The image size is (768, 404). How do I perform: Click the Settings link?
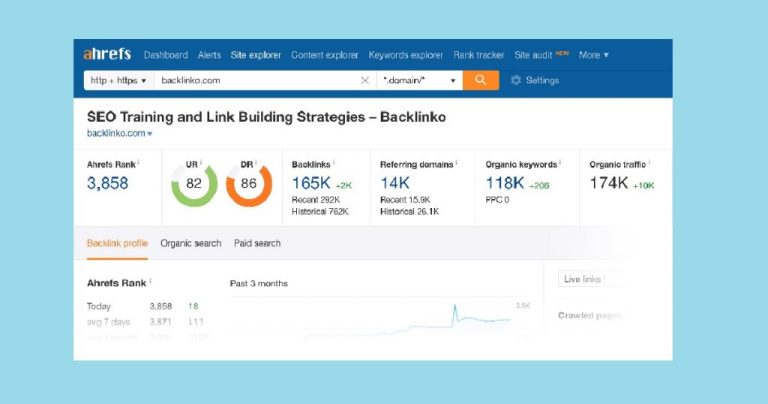542,80
